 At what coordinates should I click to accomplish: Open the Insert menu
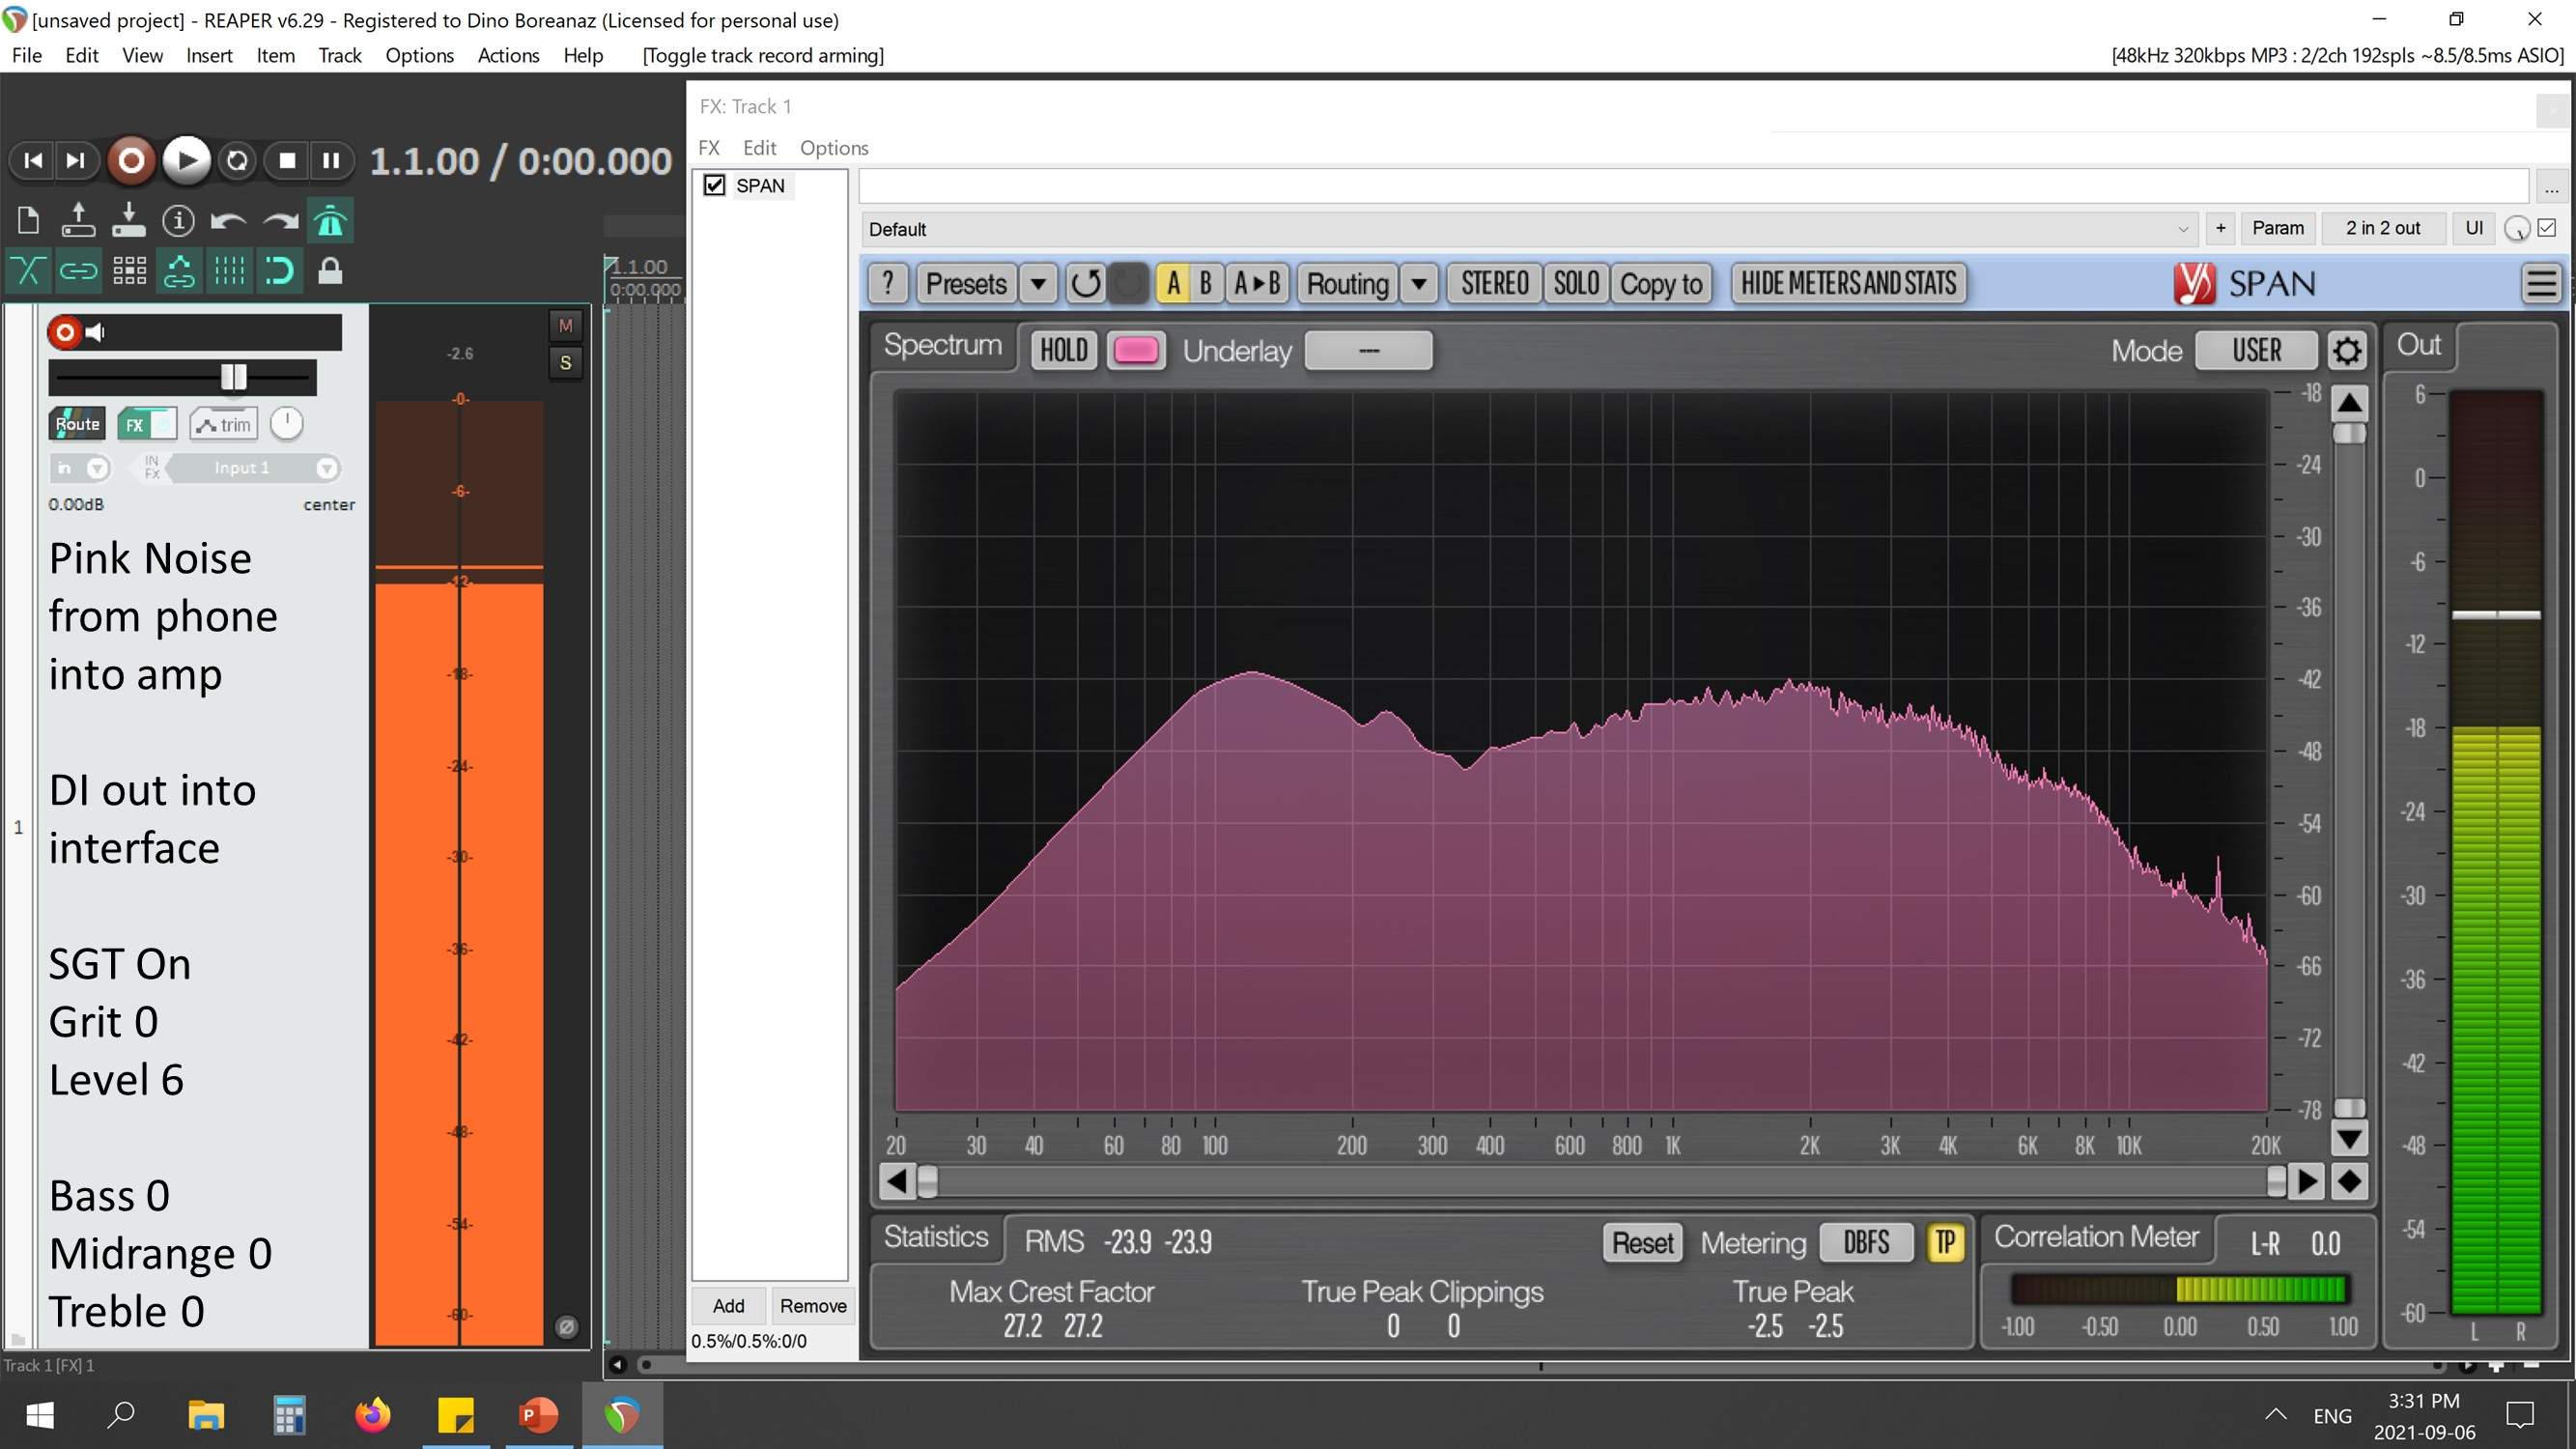[x=209, y=56]
